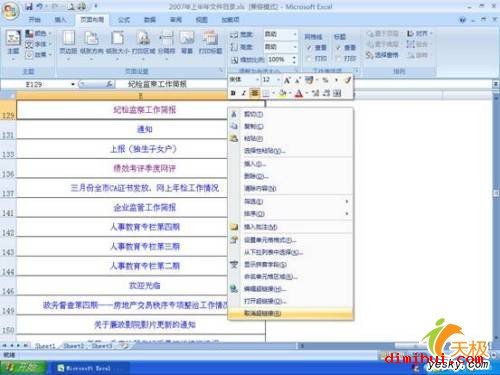Choose Paste (粘贴) in context menu
The image size is (500, 375).
click(x=290, y=138)
